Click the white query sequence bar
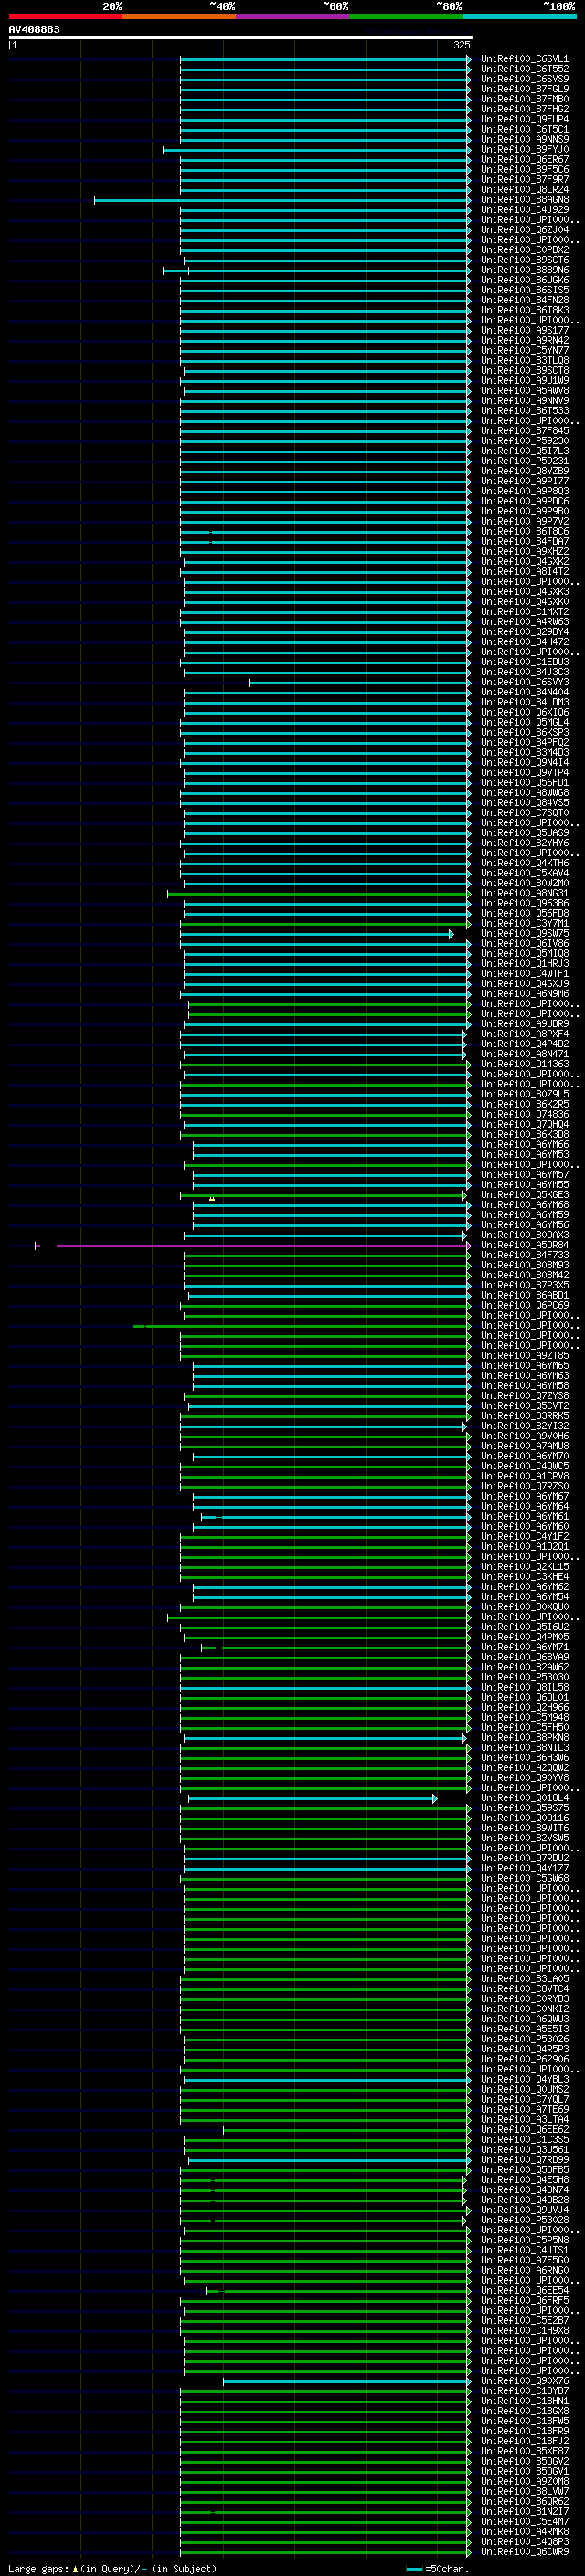The width and height of the screenshot is (585, 2576). click(x=241, y=37)
